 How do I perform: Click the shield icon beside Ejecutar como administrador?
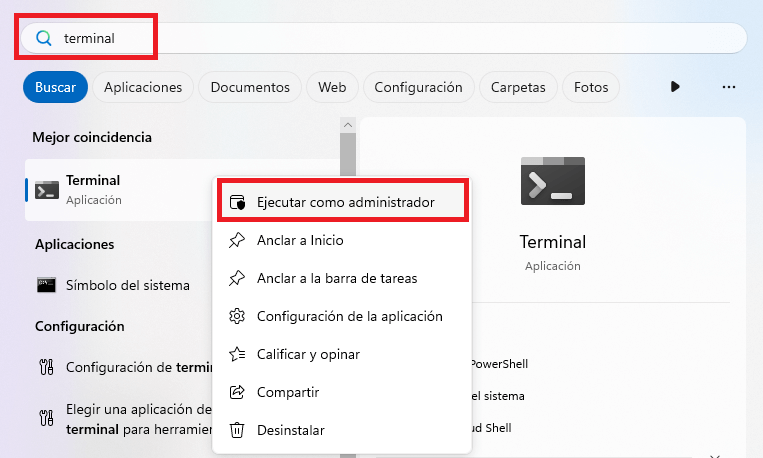[x=237, y=202]
